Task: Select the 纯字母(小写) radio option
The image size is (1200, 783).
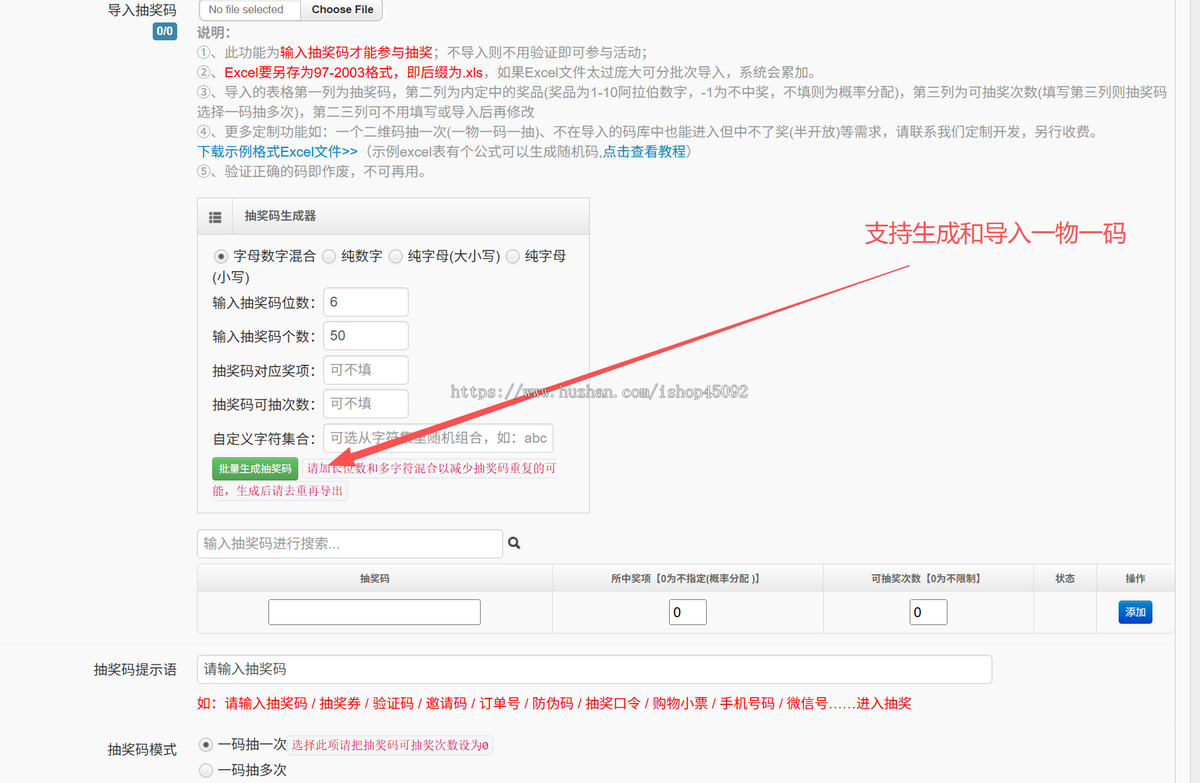Action: click(x=513, y=256)
